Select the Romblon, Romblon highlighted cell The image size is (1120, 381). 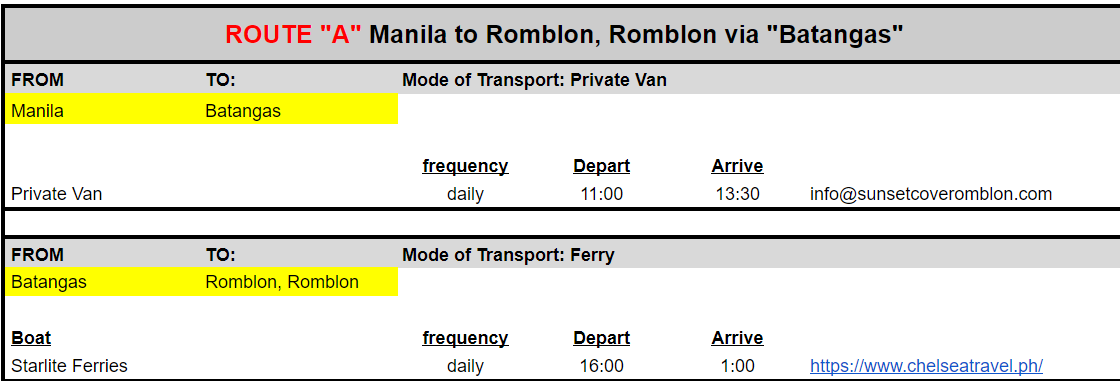pyautogui.click(x=299, y=282)
